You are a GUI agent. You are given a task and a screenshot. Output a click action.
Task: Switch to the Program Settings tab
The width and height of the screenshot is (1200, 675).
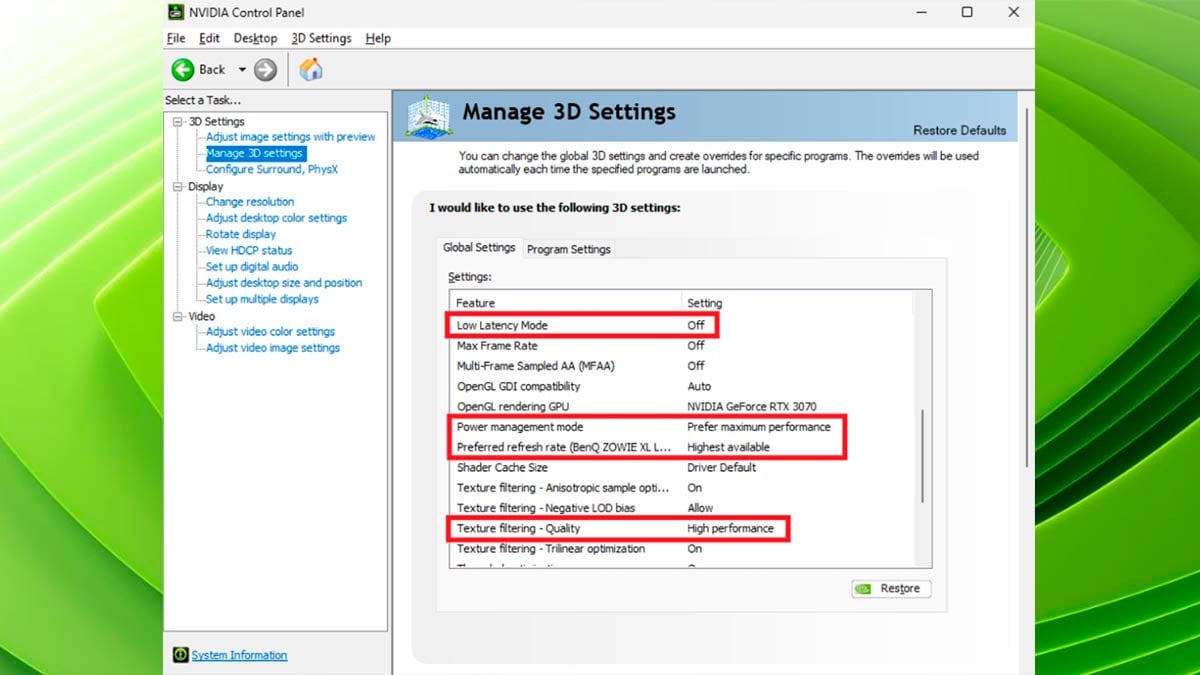pyautogui.click(x=568, y=249)
